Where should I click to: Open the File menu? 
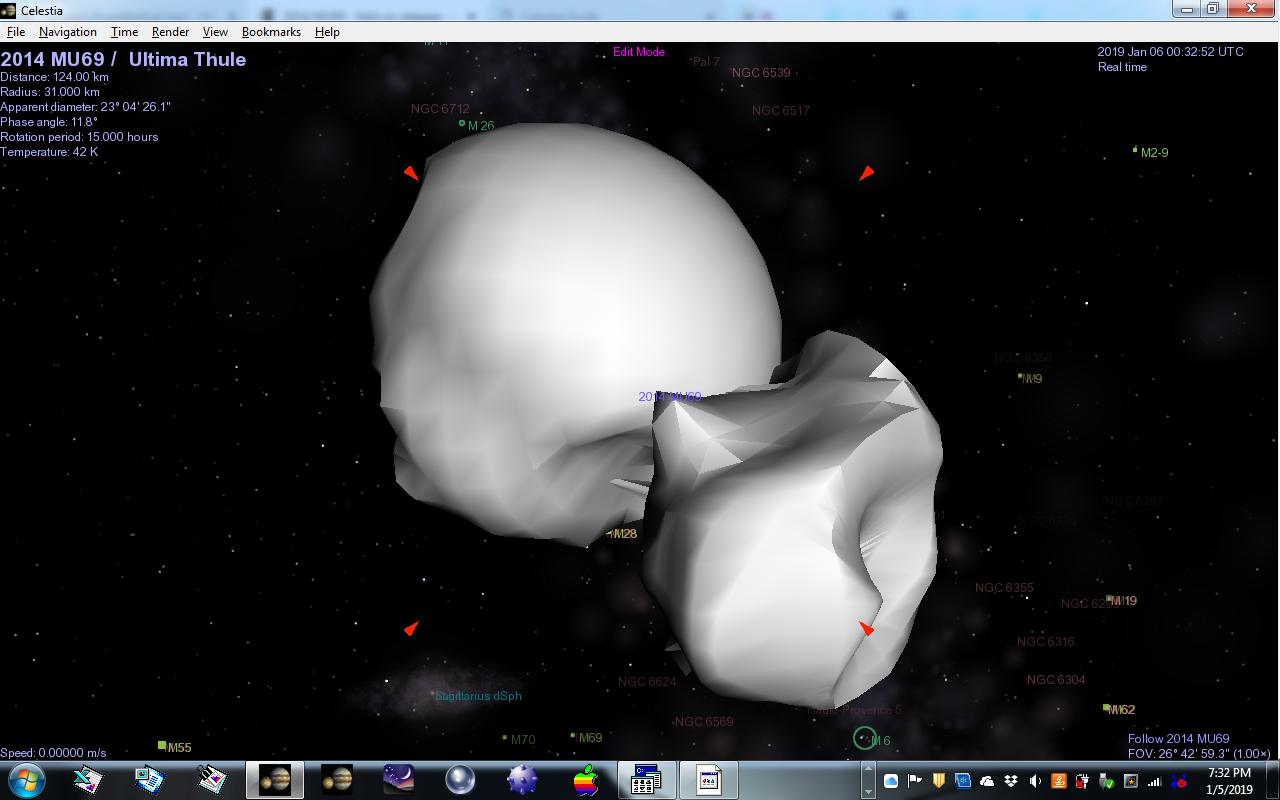(x=16, y=32)
